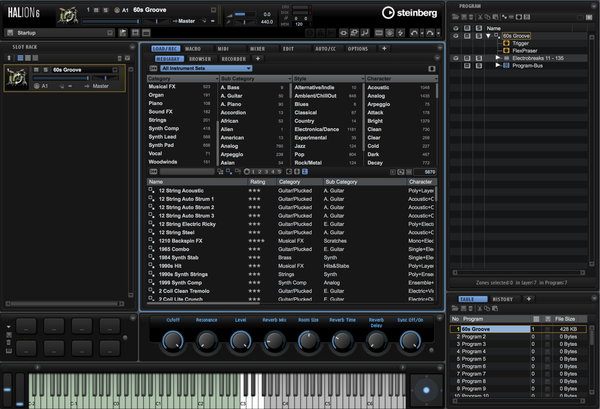Open the Startup multi-program dropdown
This screenshot has height=409, width=600.
click(110, 33)
